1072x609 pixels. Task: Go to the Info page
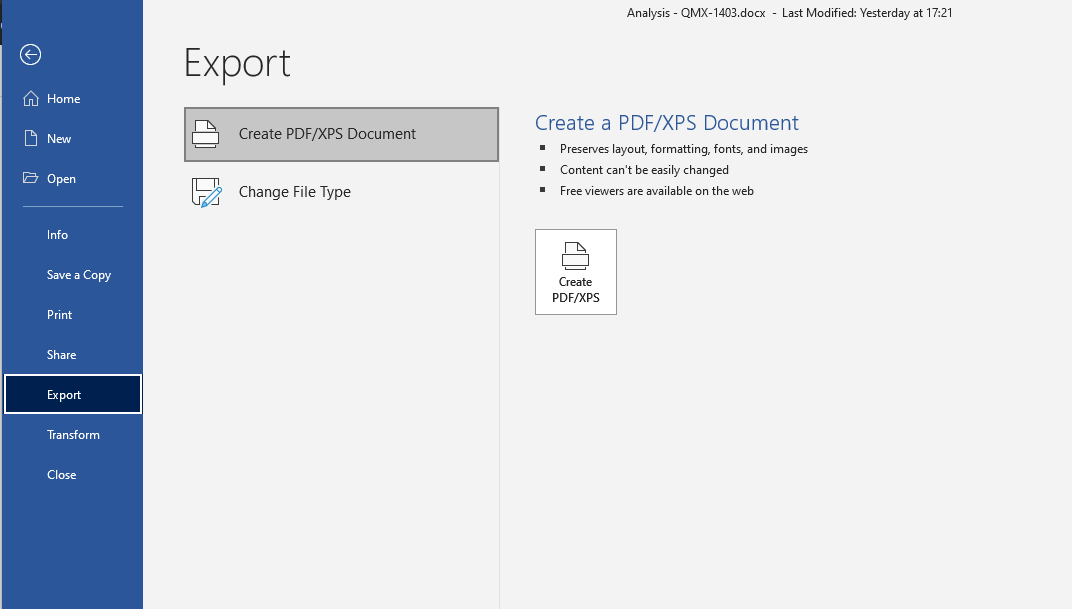click(72, 234)
